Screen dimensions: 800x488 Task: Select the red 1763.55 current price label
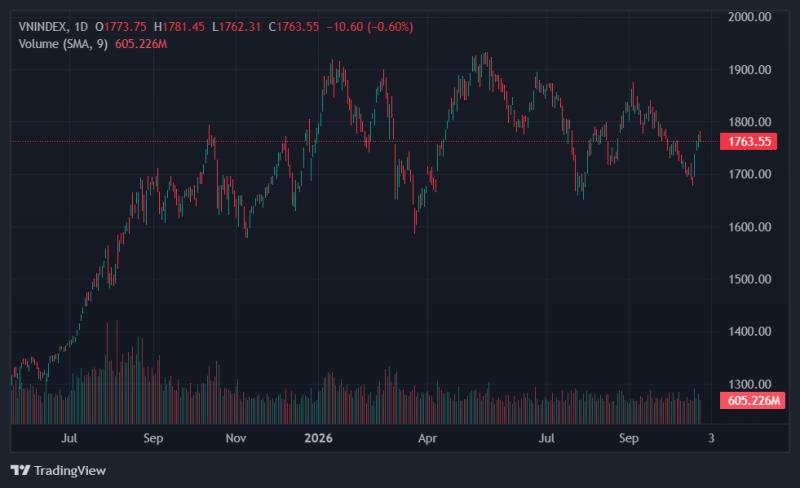748,141
